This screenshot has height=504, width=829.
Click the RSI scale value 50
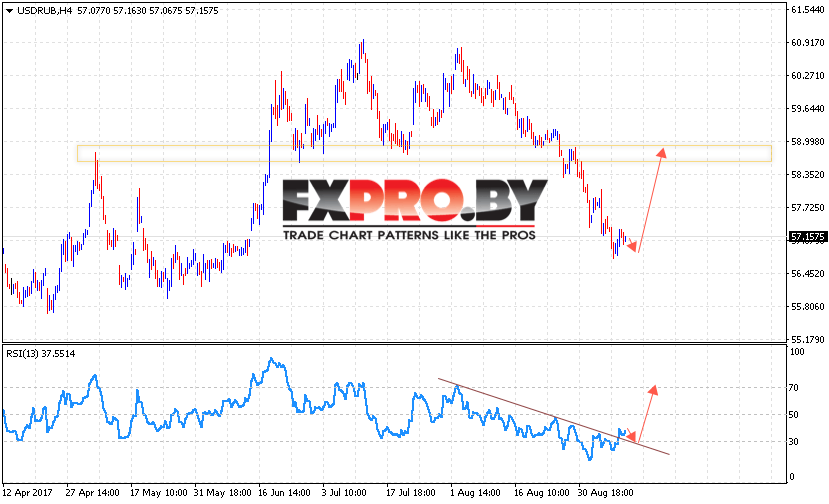pos(794,415)
